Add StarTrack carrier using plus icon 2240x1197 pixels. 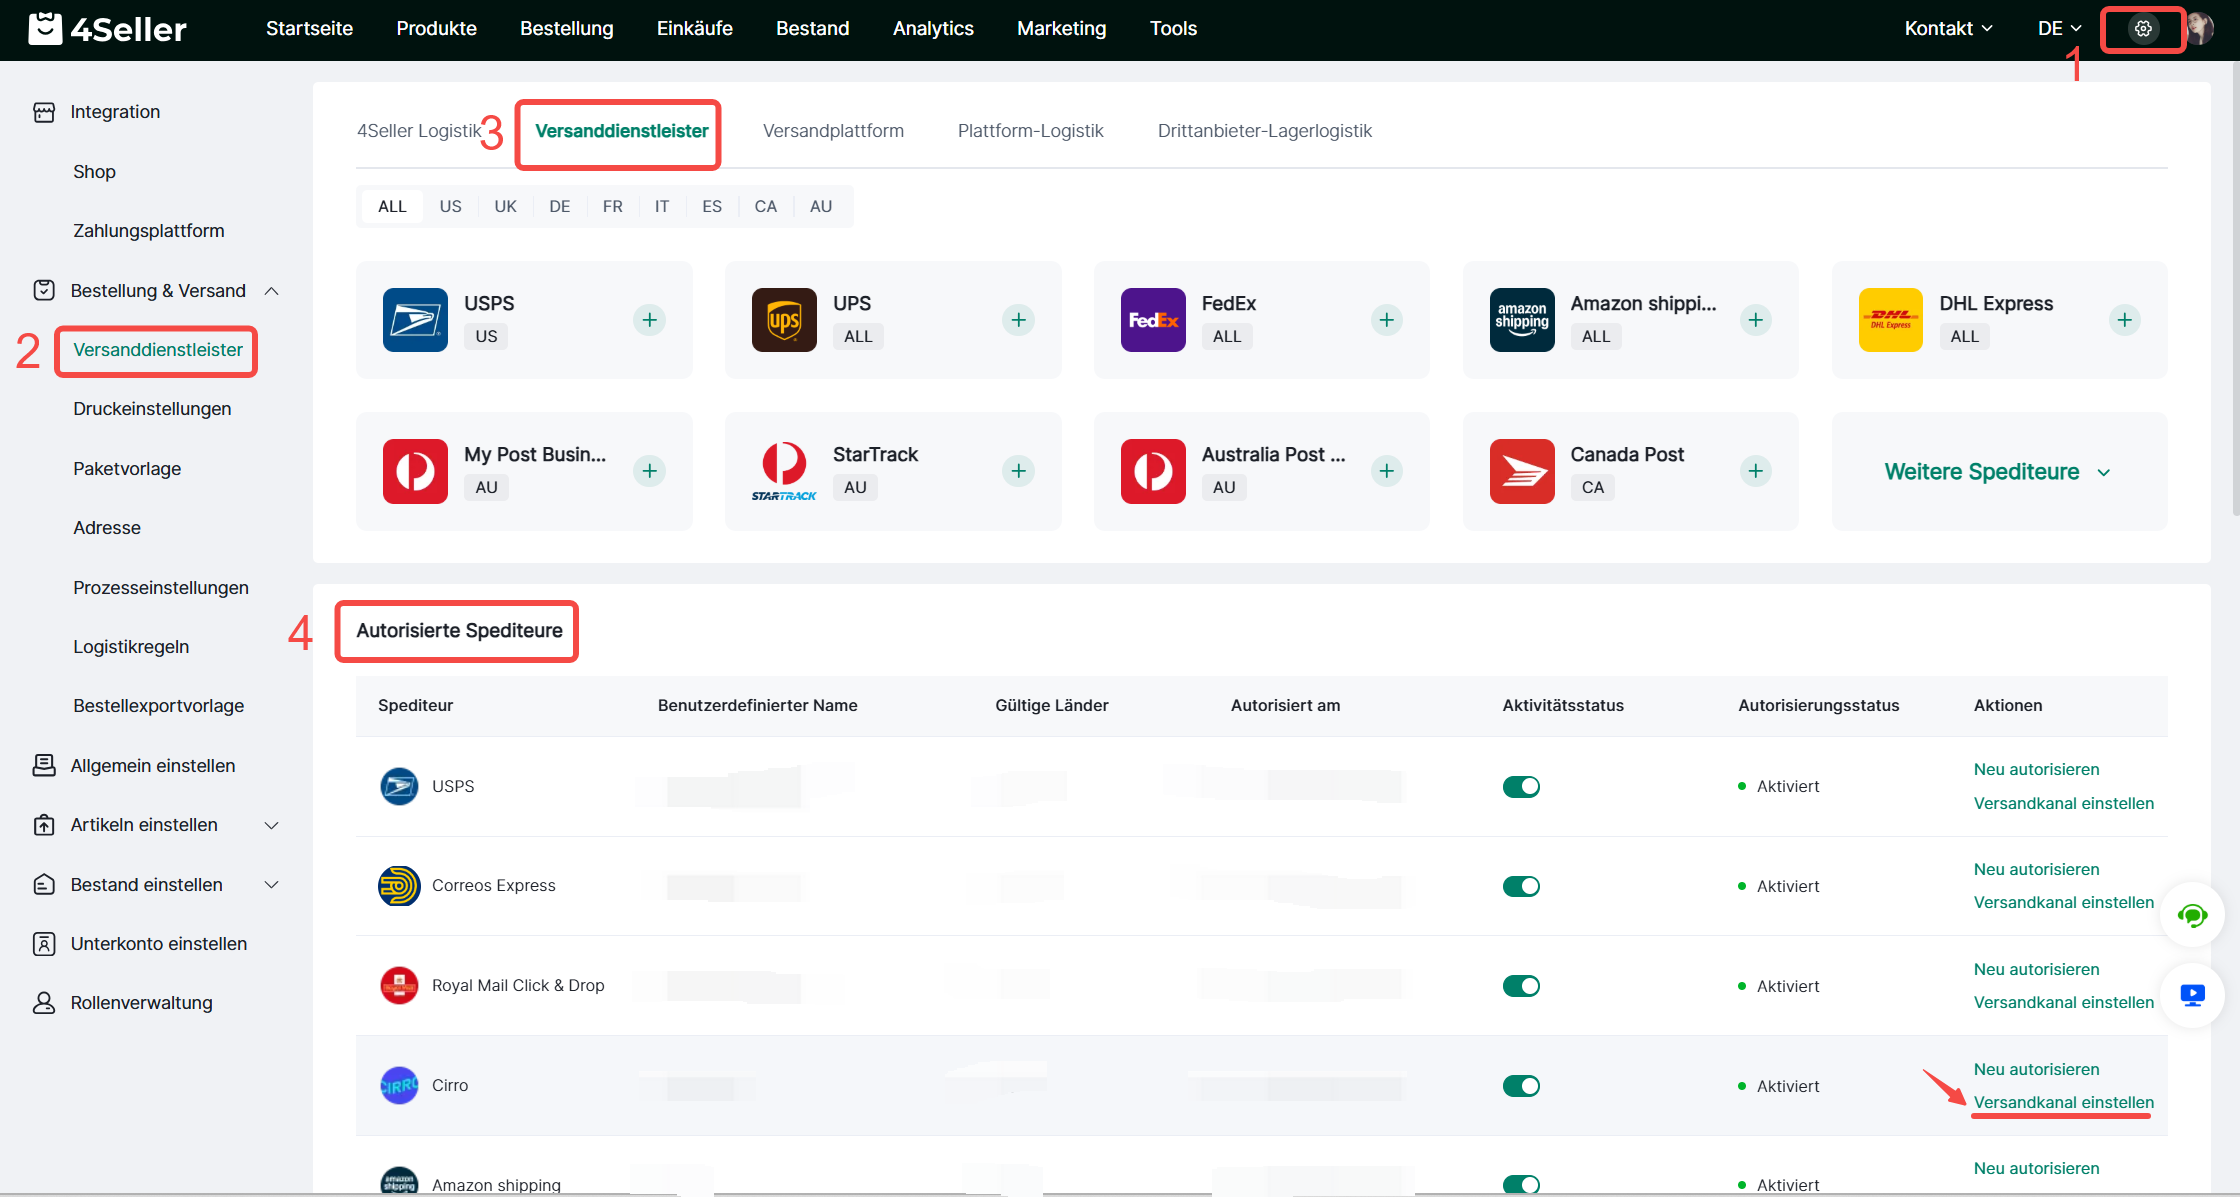coord(1018,471)
